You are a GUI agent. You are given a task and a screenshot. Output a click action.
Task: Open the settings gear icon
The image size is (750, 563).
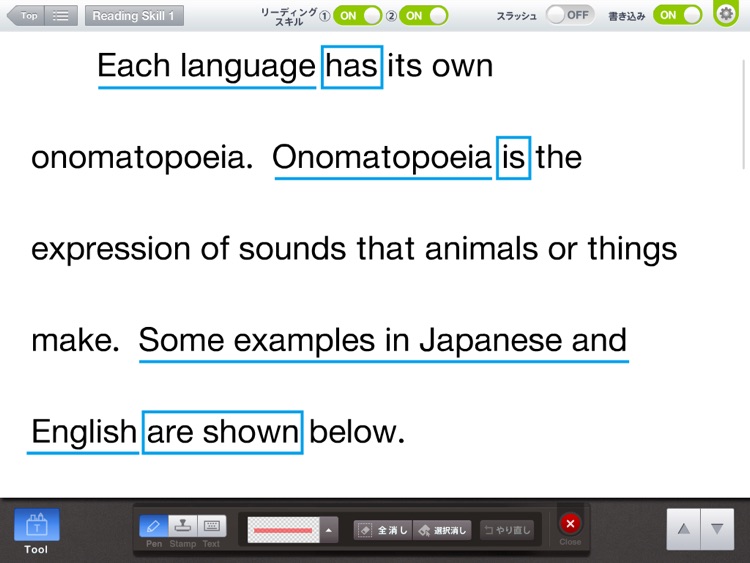pos(726,13)
